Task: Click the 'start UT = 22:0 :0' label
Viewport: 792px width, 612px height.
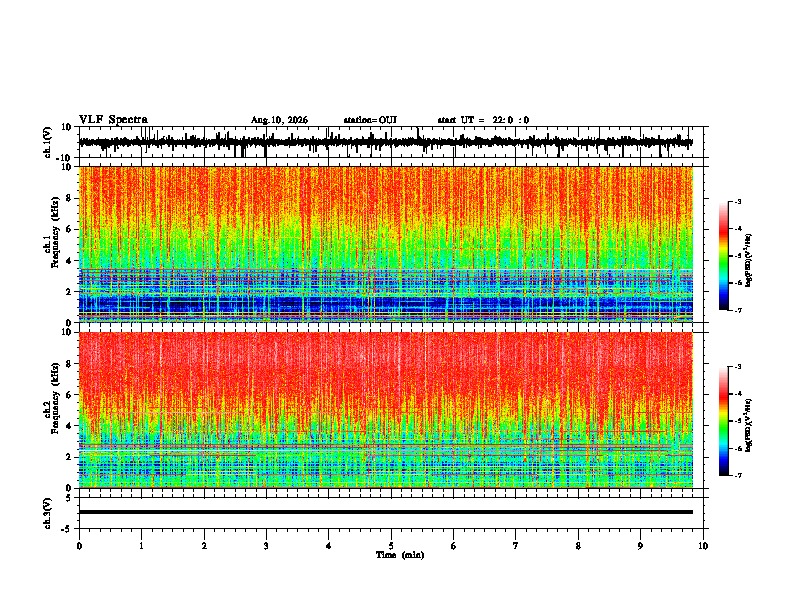Action: (483, 120)
